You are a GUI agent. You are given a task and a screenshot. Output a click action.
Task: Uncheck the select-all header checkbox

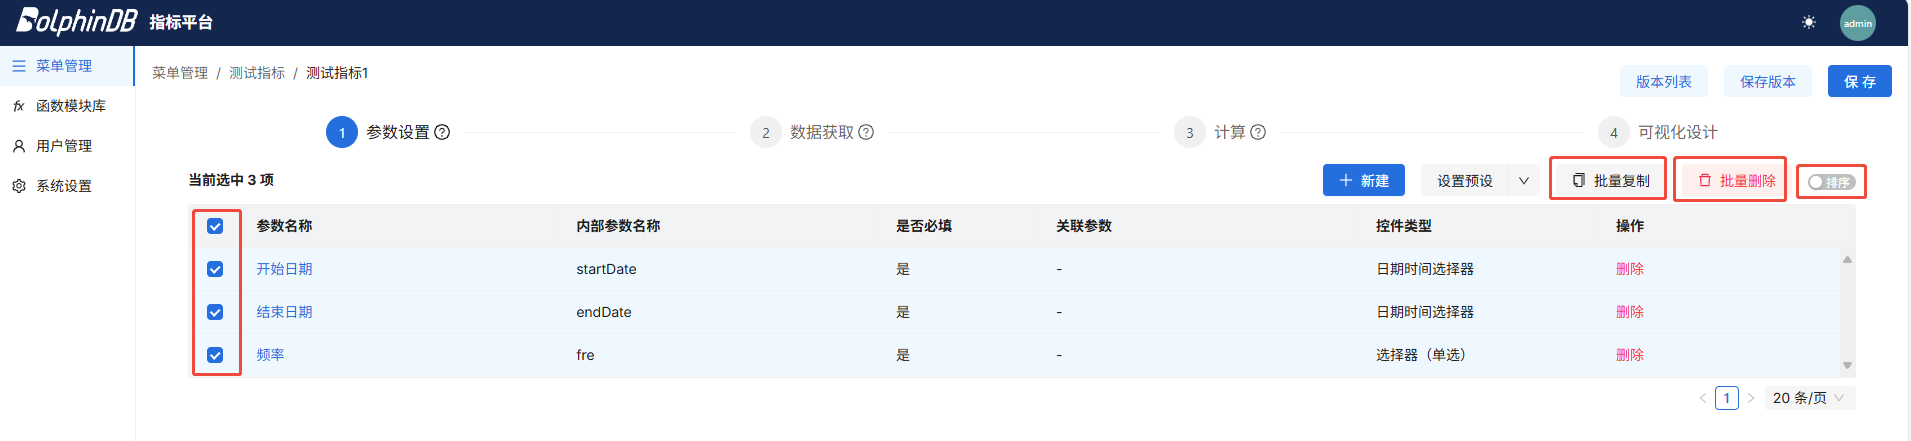tap(215, 226)
